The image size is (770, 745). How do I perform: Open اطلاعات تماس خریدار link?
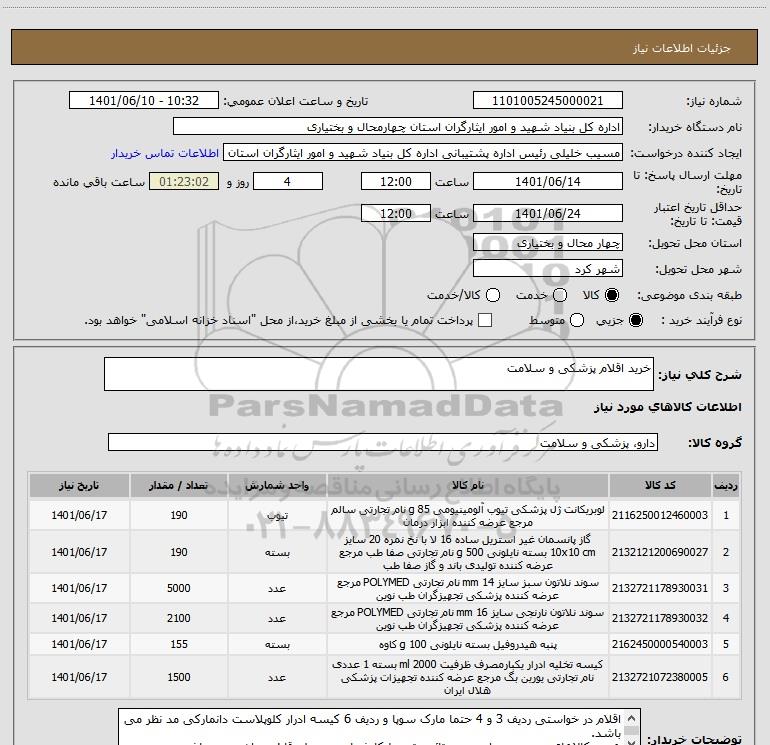[x=165, y=153]
